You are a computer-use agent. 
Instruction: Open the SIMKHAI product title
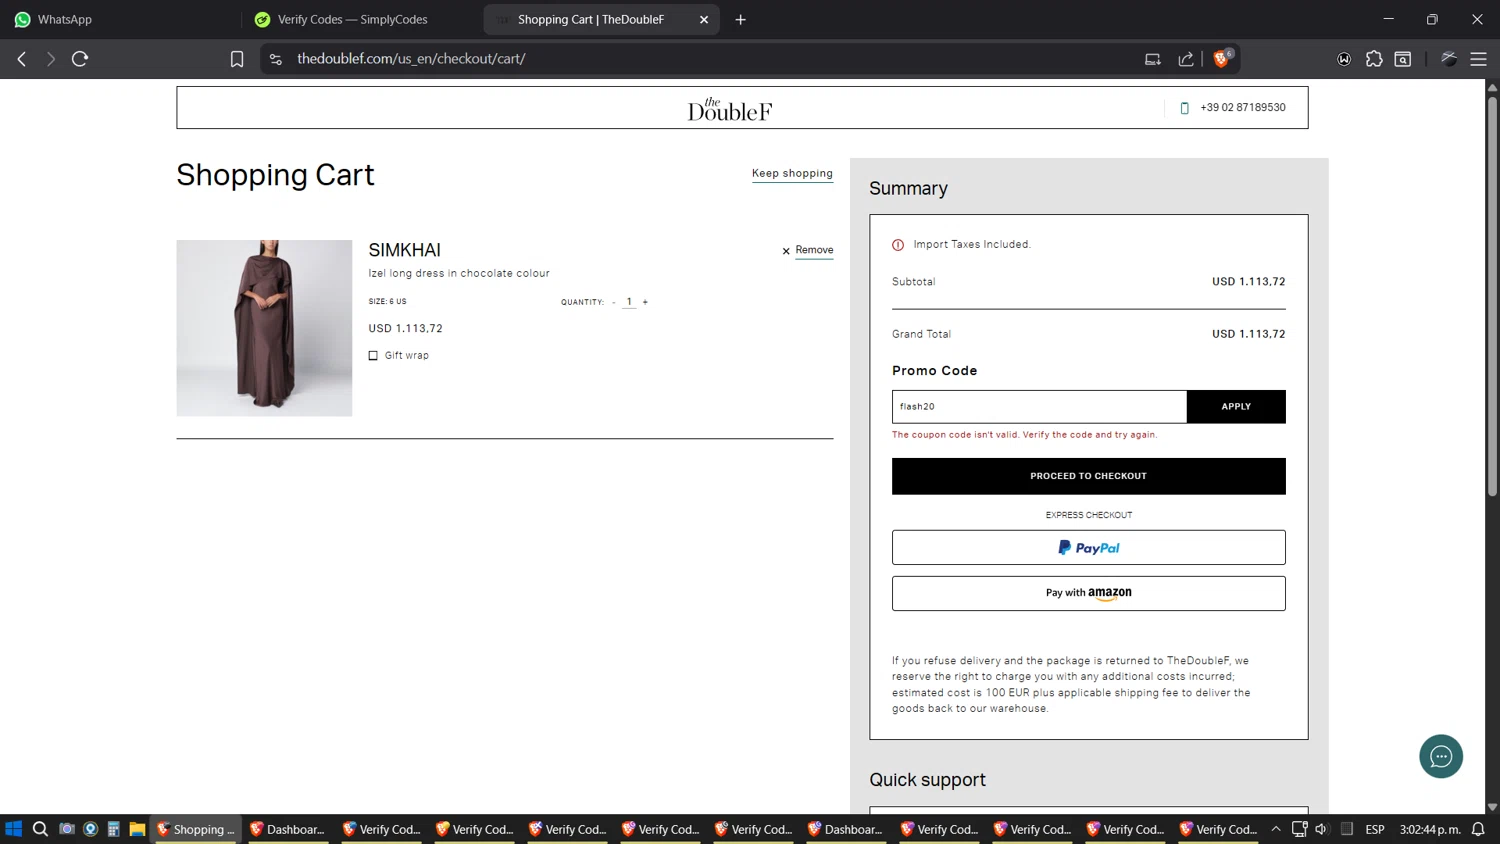(404, 250)
